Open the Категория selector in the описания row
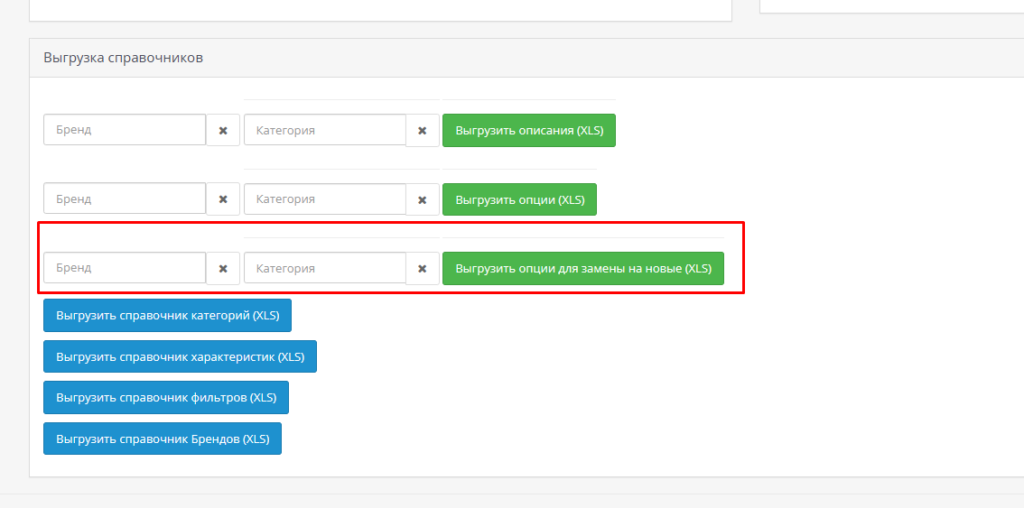1024x508 pixels. [325, 130]
